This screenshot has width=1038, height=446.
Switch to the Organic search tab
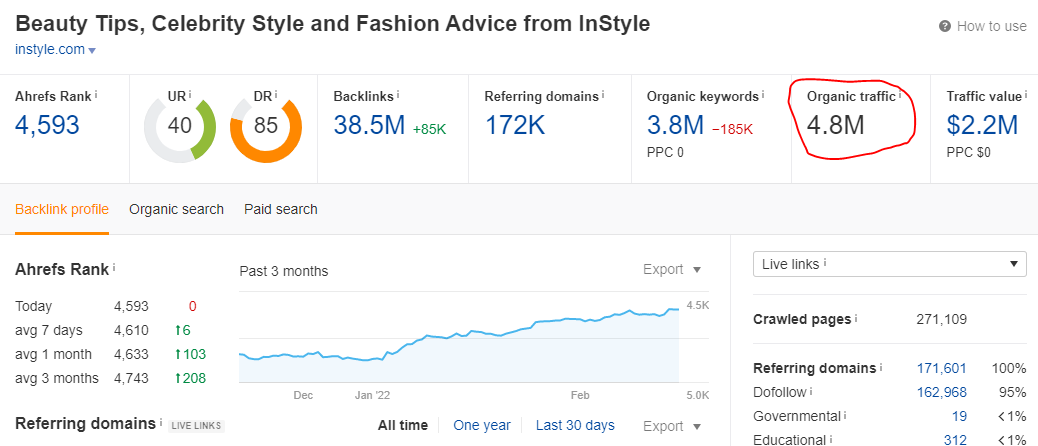[x=176, y=209]
